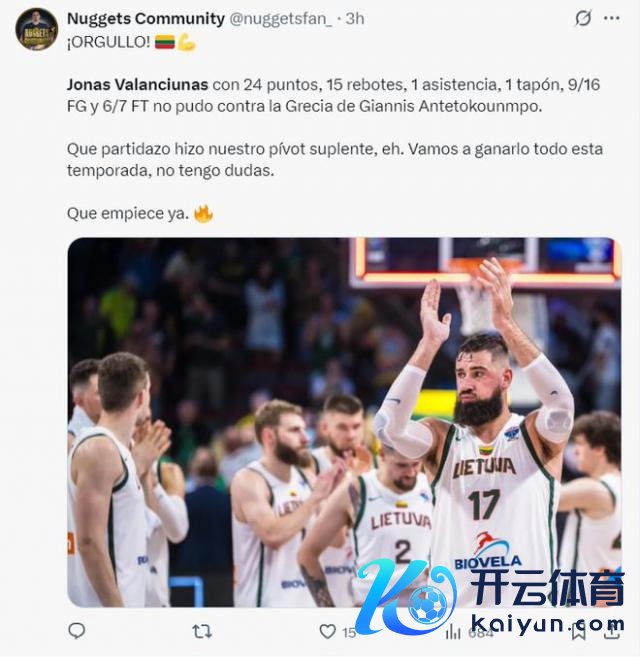View analytics via the bar chart icon

(x=453, y=631)
